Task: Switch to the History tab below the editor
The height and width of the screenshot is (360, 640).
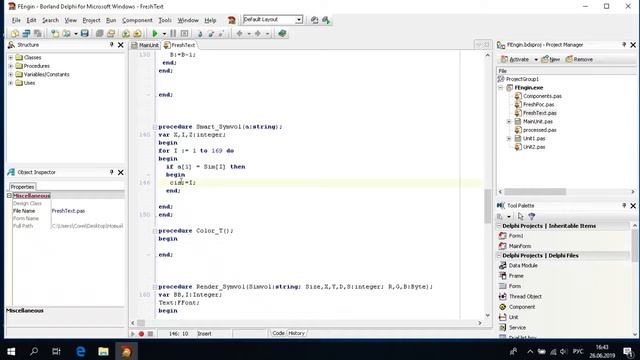Action: coord(296,333)
